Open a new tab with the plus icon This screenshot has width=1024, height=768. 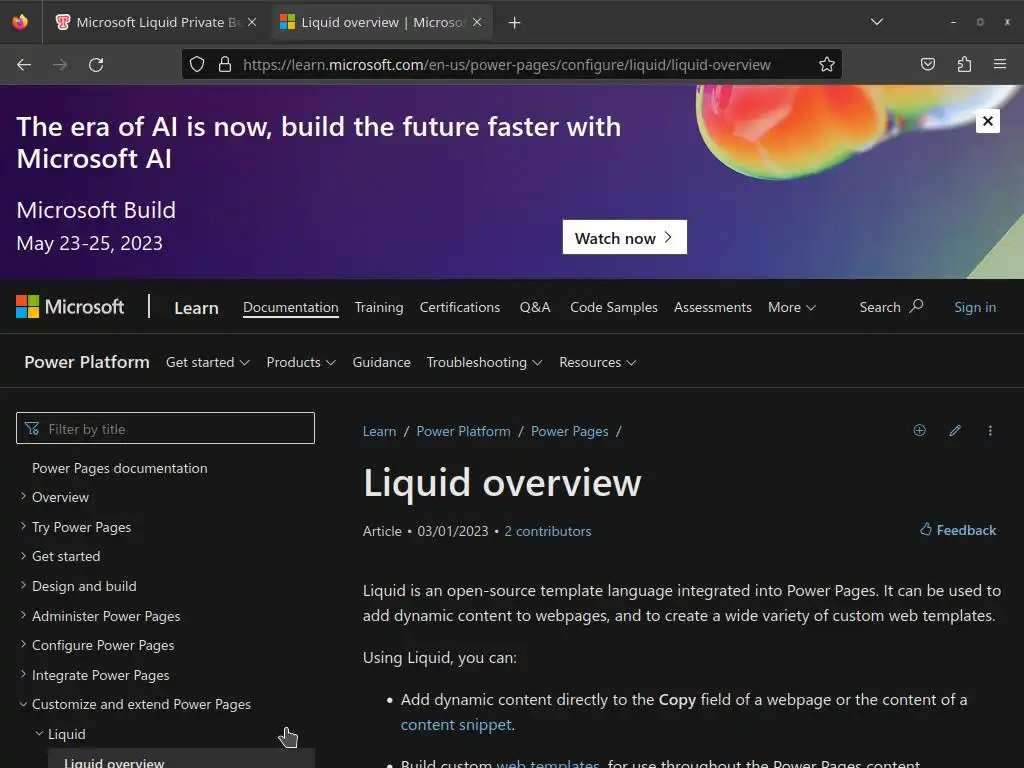coord(515,23)
